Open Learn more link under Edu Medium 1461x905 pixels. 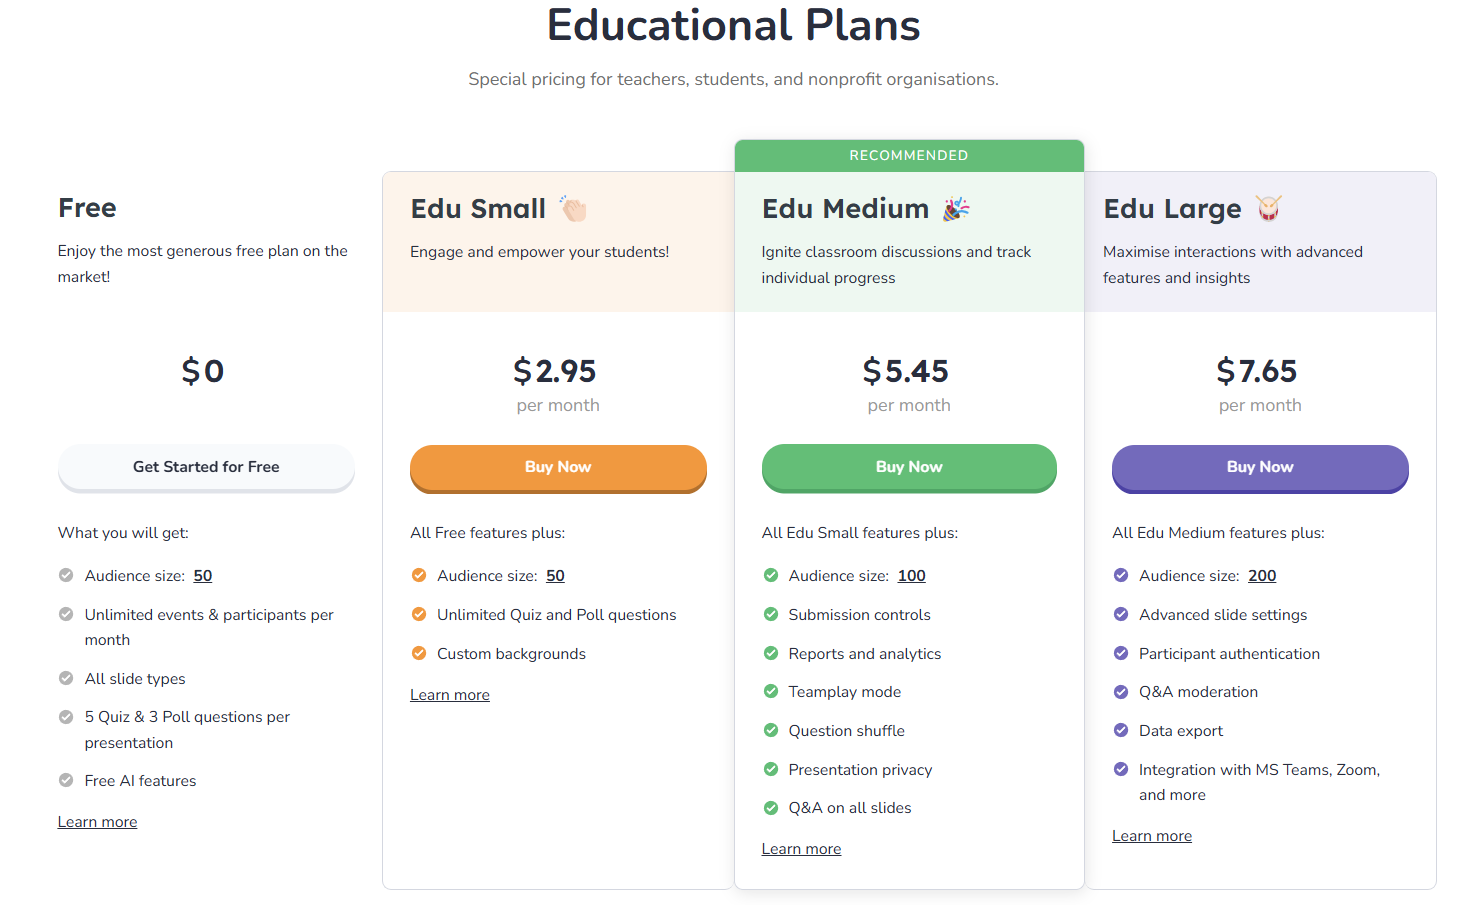coord(801,849)
